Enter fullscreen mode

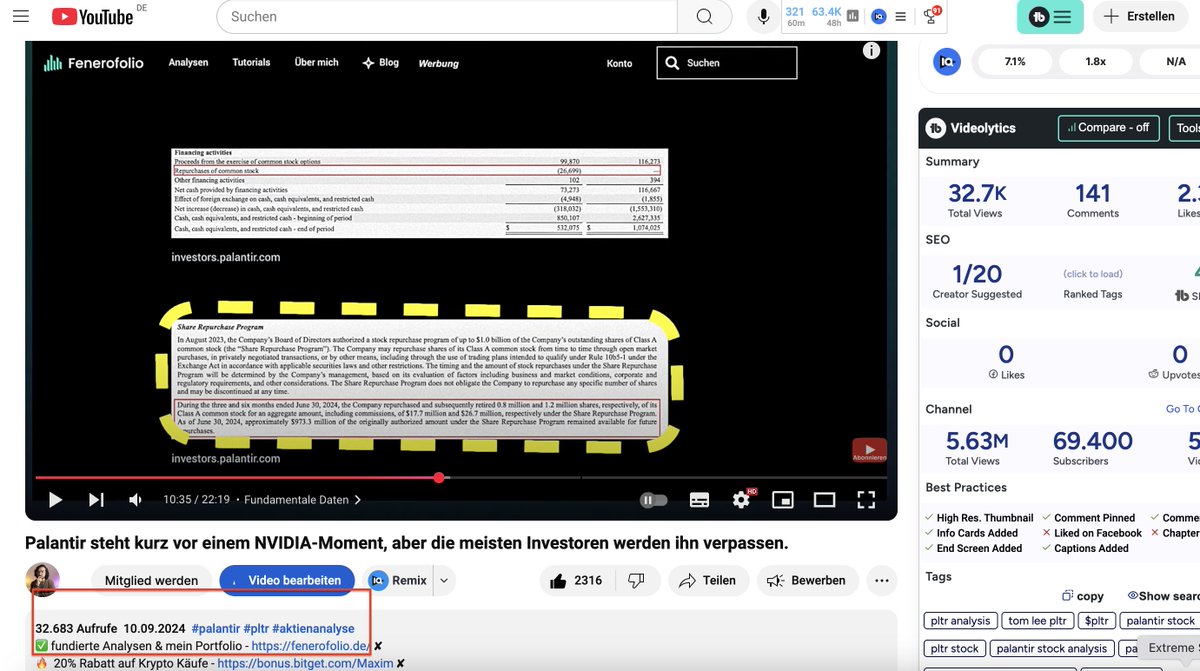tap(866, 500)
